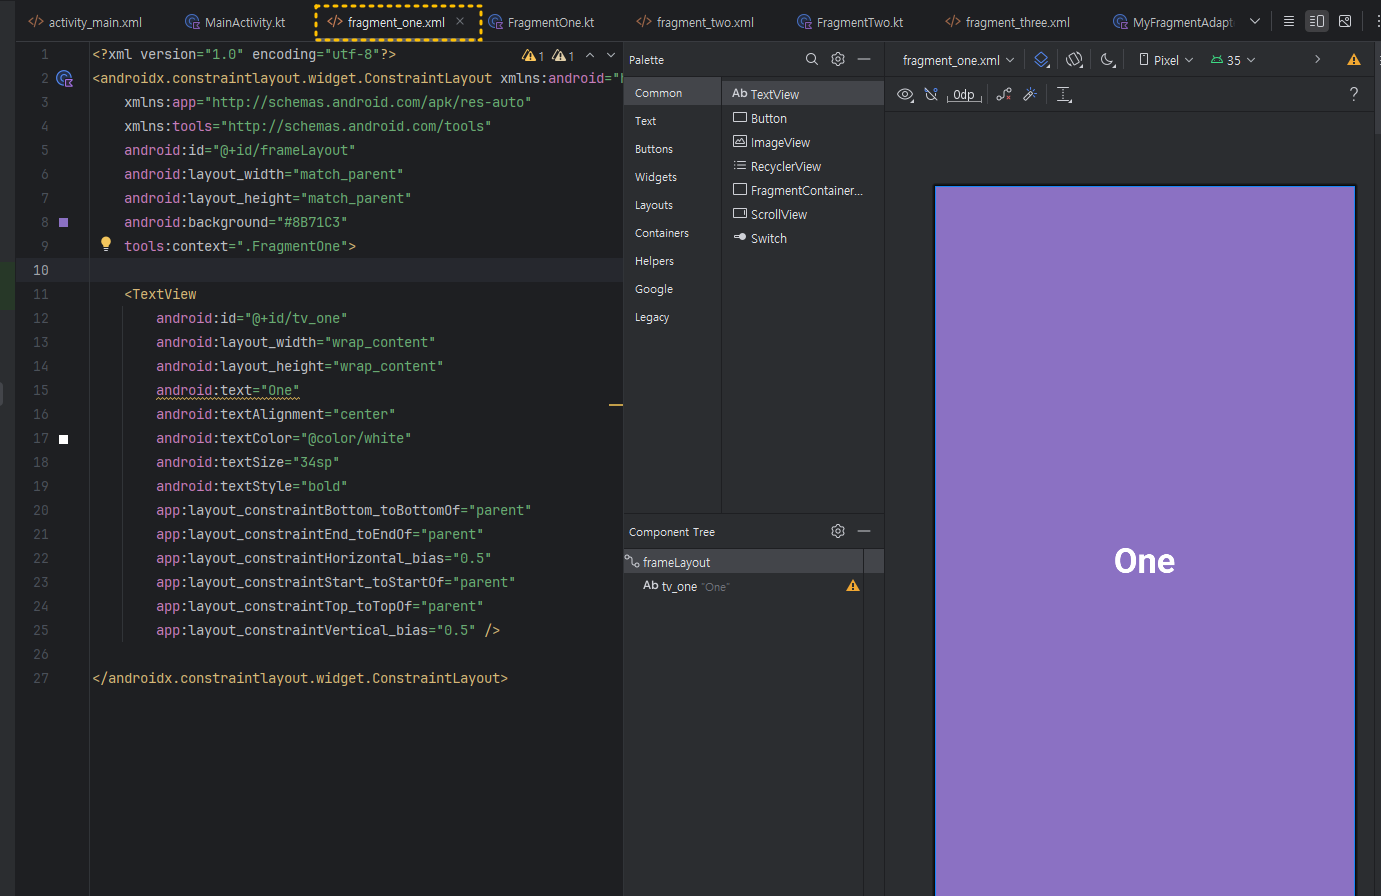The width and height of the screenshot is (1381, 896).
Task: Minimize the Palette panel
Action: pyautogui.click(x=864, y=59)
